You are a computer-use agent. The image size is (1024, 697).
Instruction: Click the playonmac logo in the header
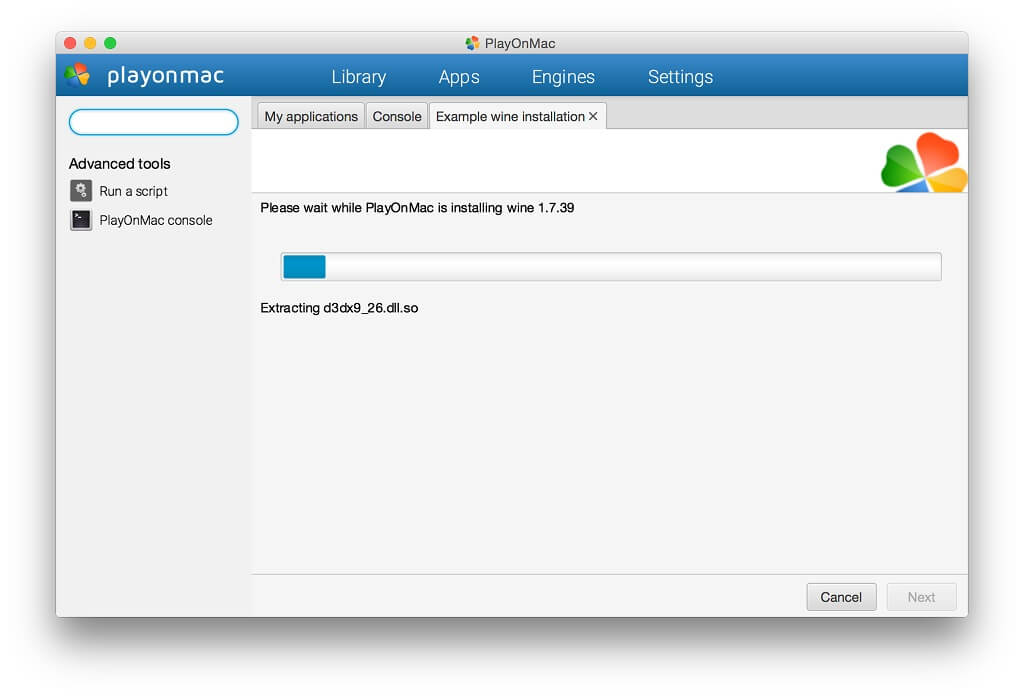point(144,76)
